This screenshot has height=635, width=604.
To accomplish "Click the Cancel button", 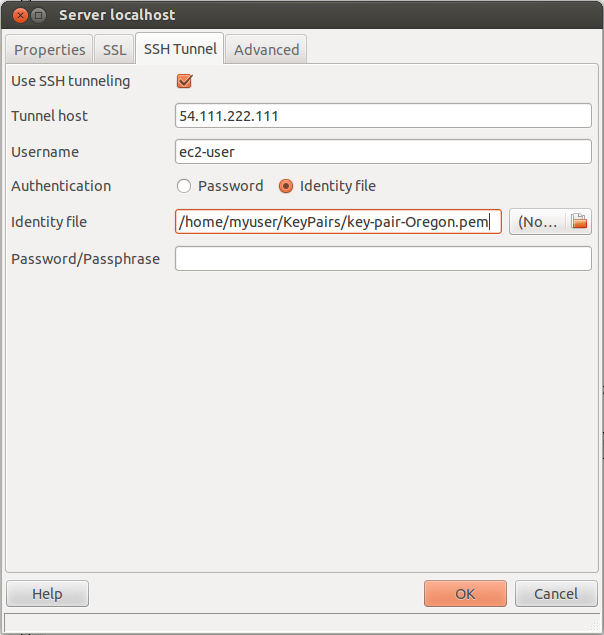I will 556,594.
